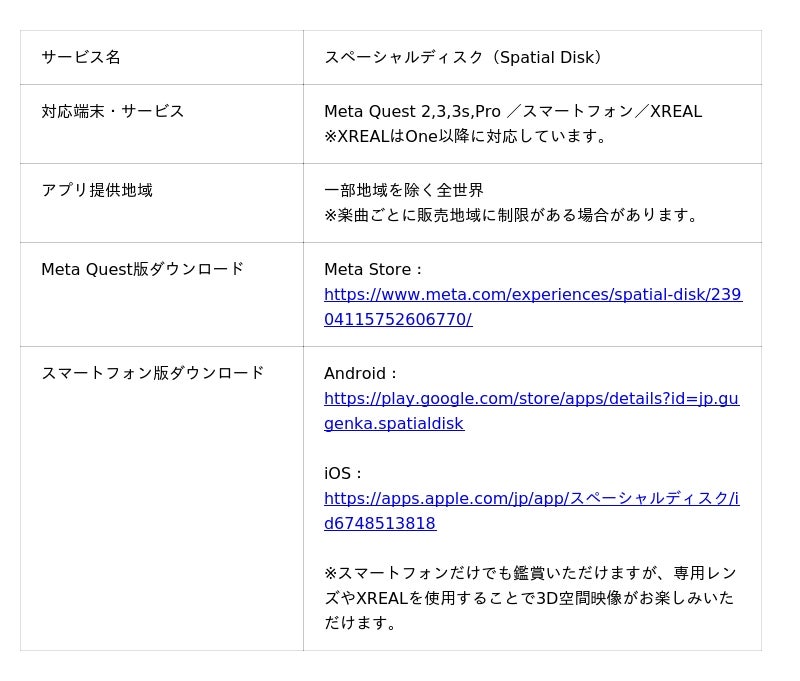
Task: Click the "Android：" label
Action: [x=362, y=373]
